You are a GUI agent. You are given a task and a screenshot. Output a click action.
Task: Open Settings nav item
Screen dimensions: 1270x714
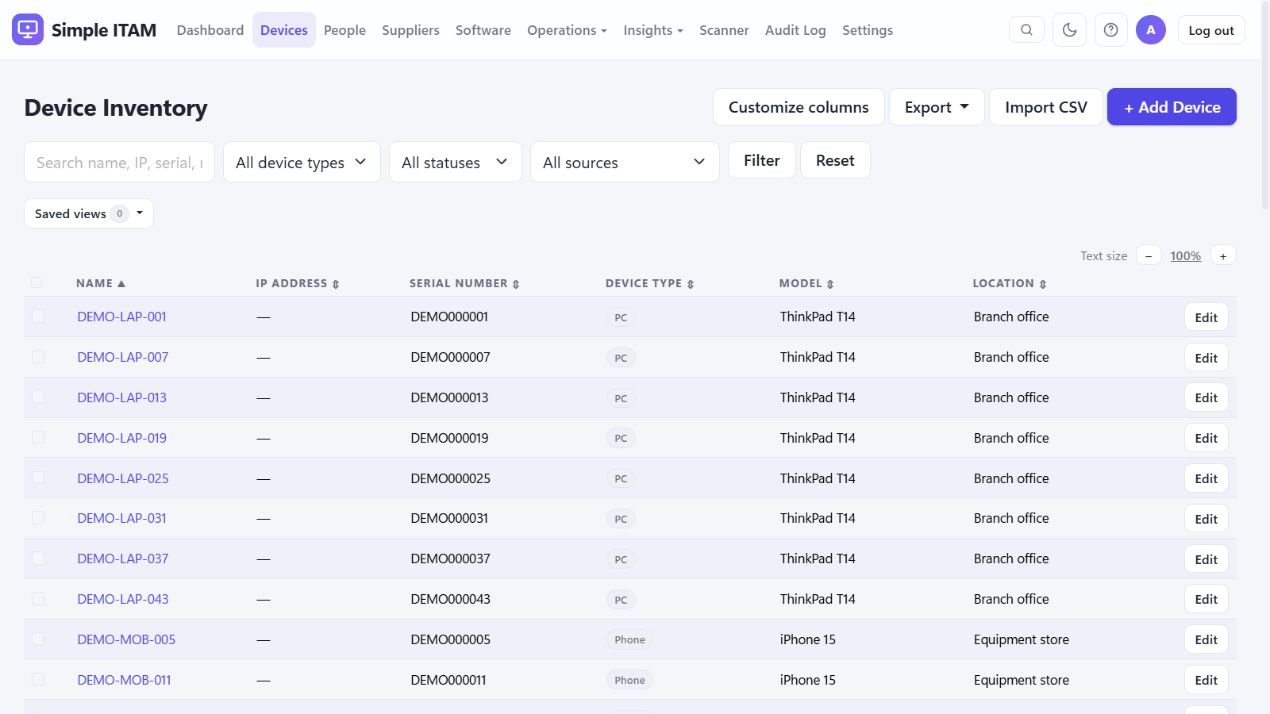pos(868,30)
